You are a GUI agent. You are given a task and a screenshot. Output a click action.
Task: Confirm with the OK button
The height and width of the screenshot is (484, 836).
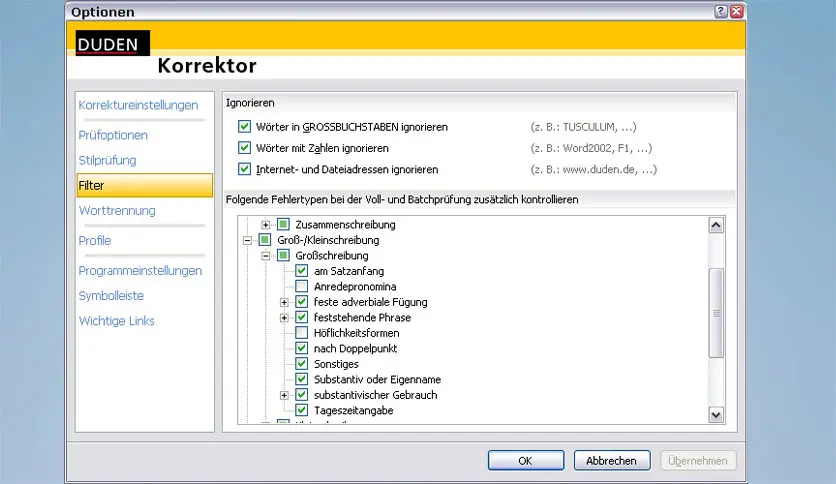pos(526,461)
